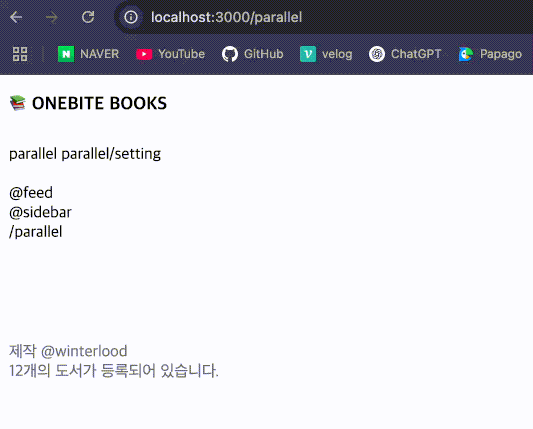Follow the parallel navigation link
Screen dimensions: 533x429
[33, 154]
